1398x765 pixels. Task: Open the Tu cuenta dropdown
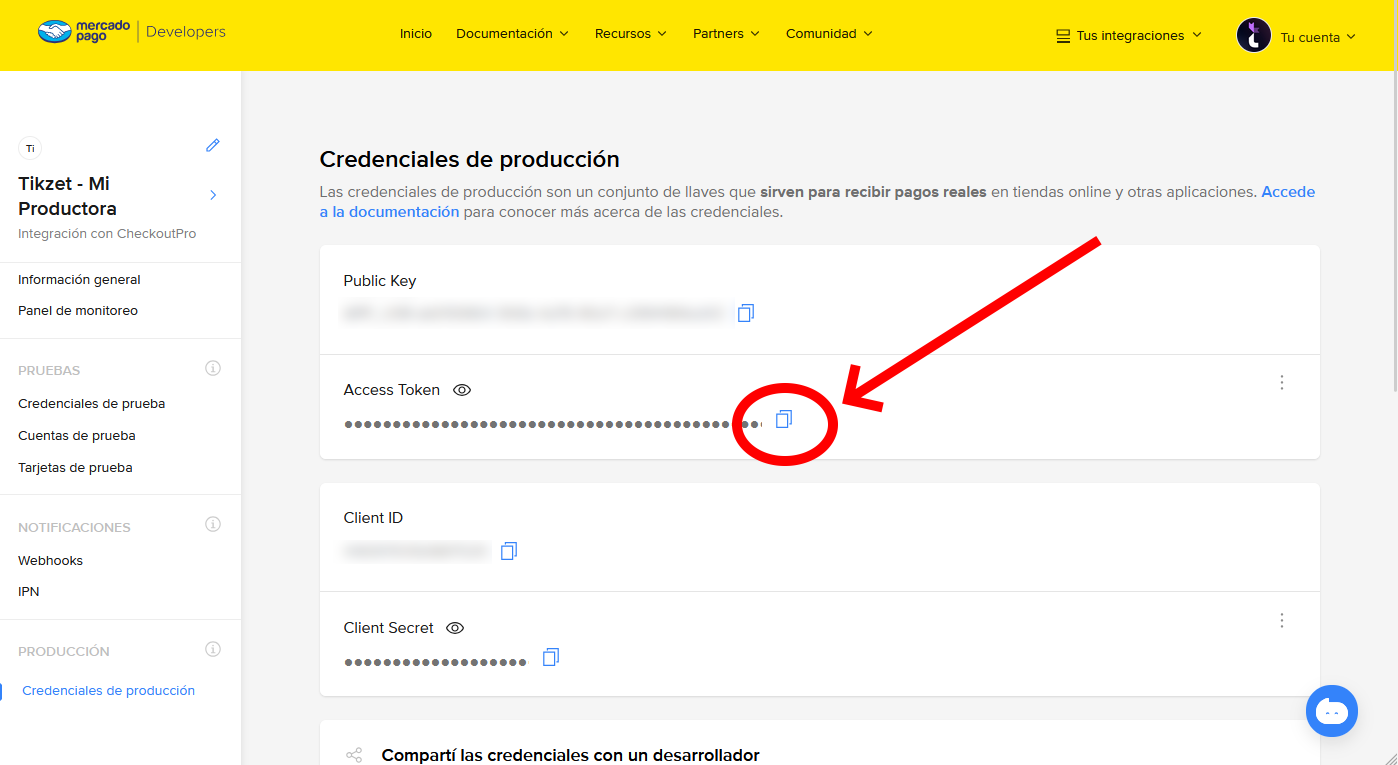coord(1318,37)
